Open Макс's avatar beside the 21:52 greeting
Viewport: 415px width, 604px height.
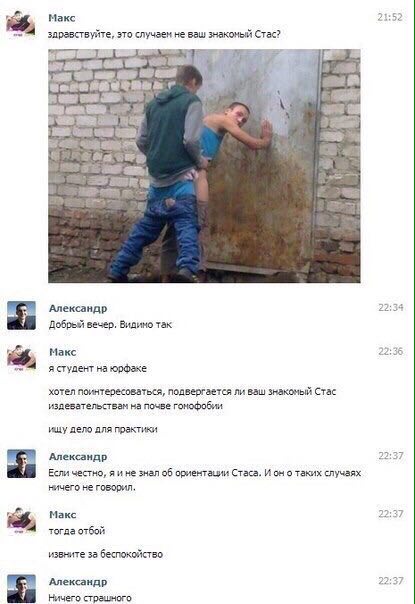[x=21, y=25]
